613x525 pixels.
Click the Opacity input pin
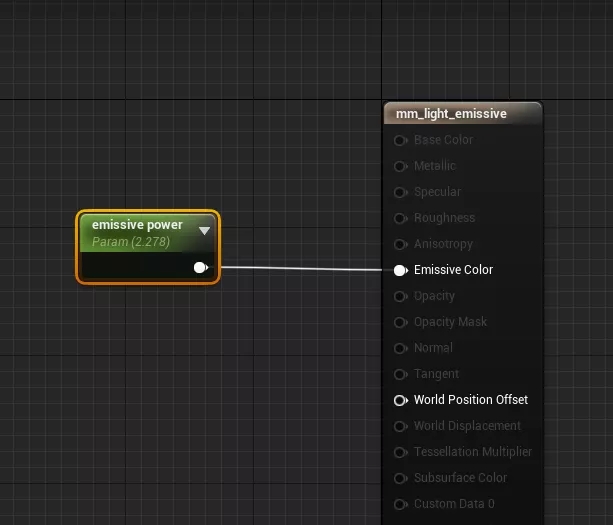[400, 296]
